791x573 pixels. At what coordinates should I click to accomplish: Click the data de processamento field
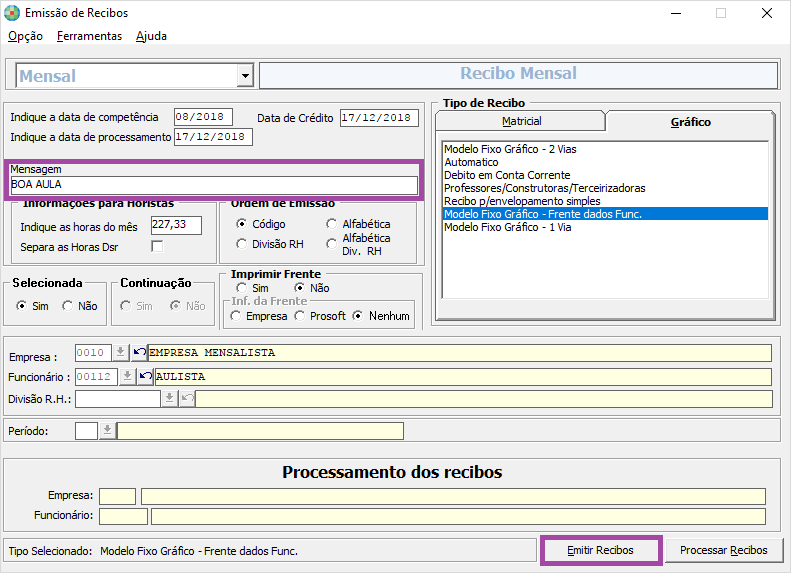(213, 137)
